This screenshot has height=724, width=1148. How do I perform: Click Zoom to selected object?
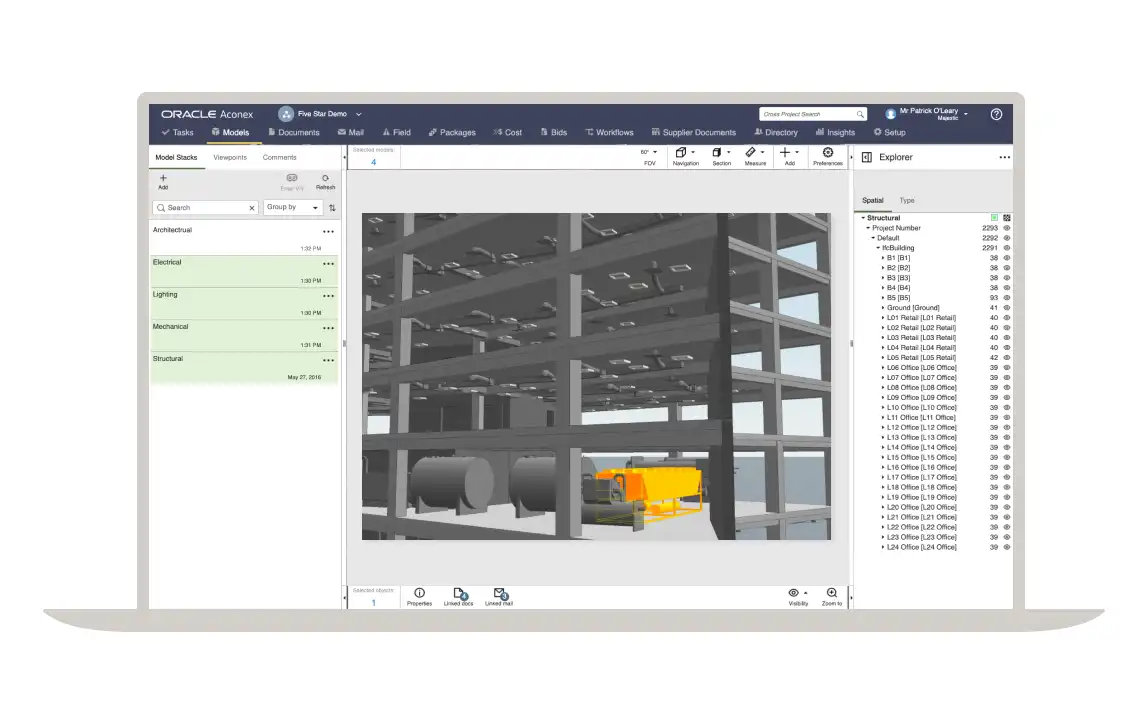coord(830,595)
